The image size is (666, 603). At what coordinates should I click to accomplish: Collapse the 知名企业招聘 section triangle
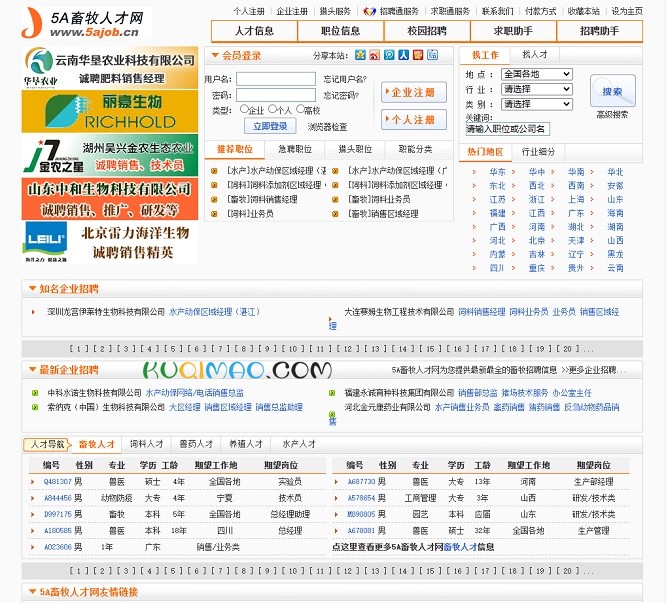[x=32, y=289]
